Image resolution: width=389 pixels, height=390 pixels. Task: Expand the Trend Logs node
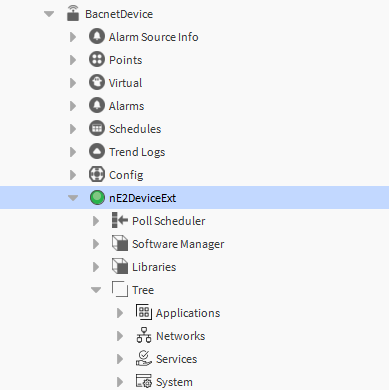[73, 152]
